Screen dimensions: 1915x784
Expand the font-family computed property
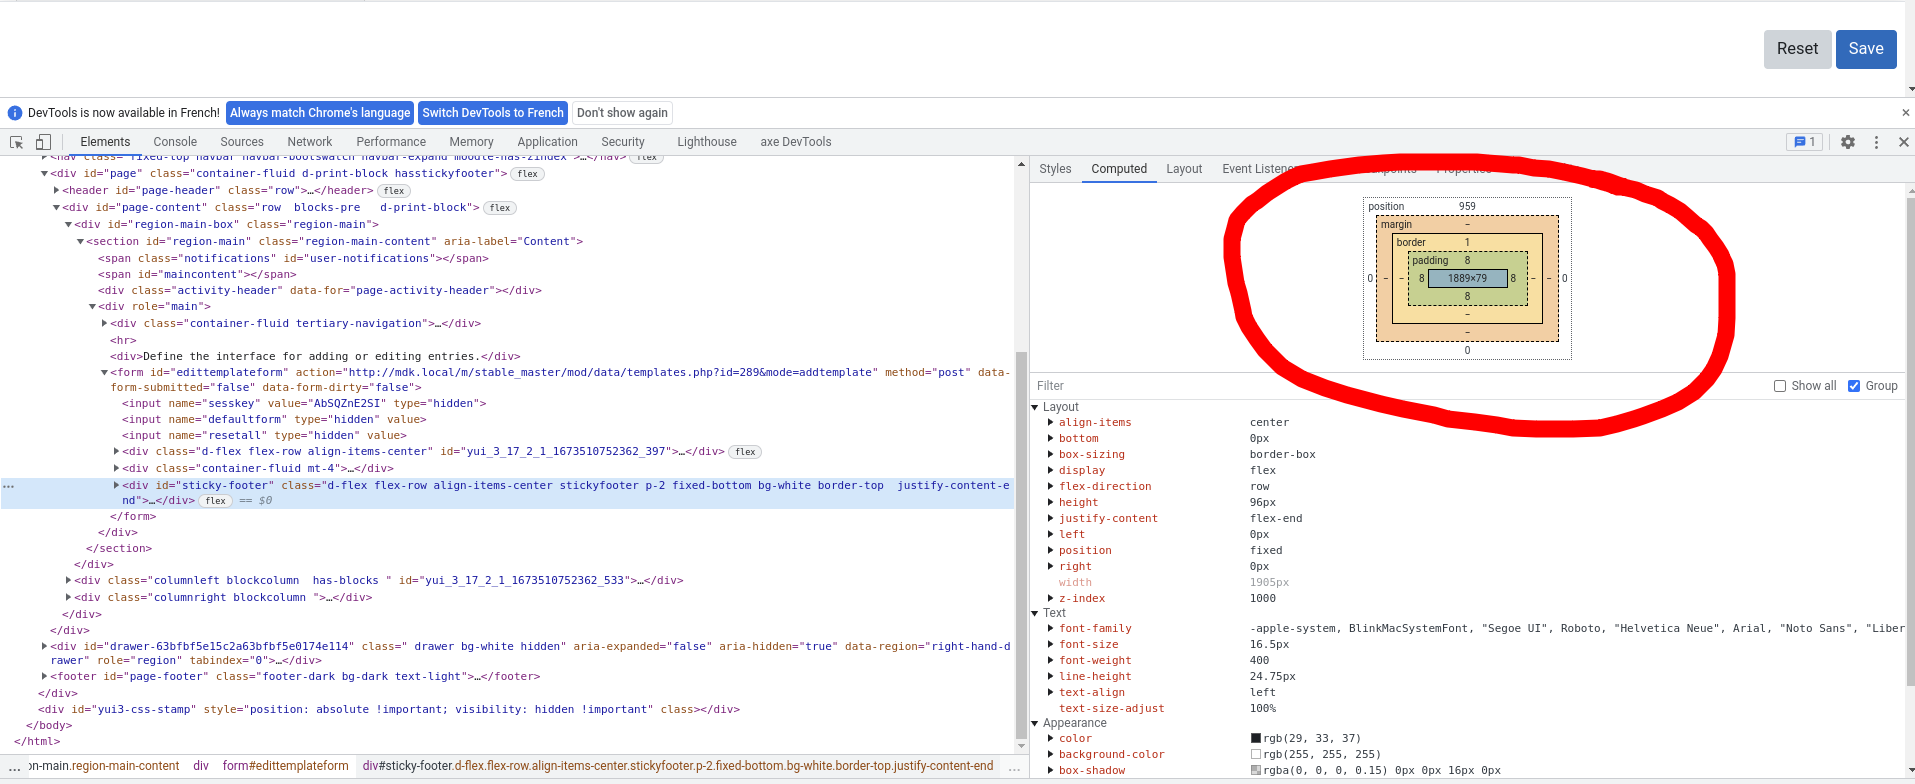click(1051, 628)
